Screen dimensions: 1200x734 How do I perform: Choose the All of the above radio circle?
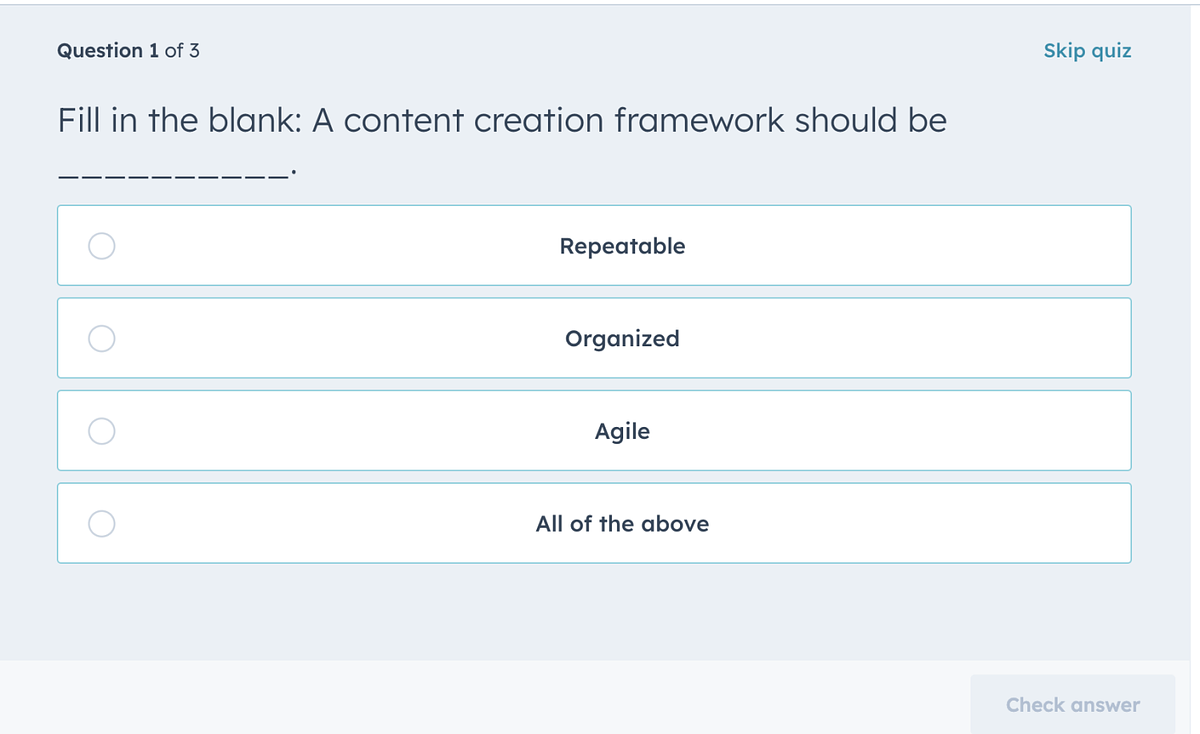(x=101, y=524)
